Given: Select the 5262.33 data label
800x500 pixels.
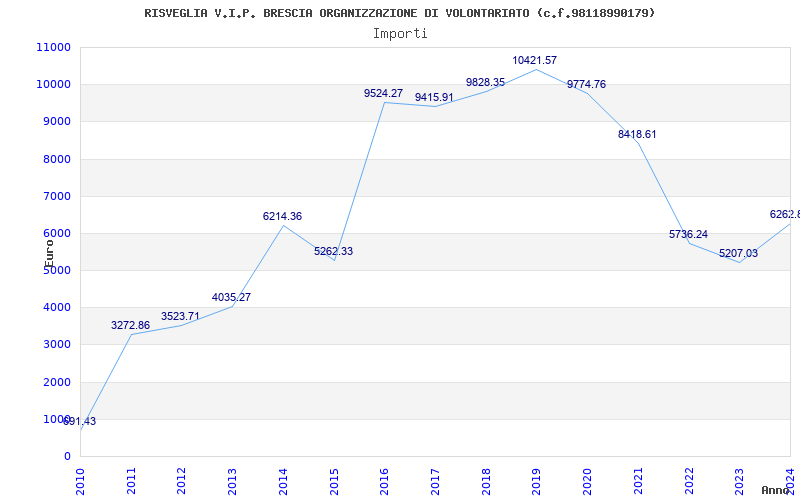Looking at the screenshot, I should coord(333,251).
